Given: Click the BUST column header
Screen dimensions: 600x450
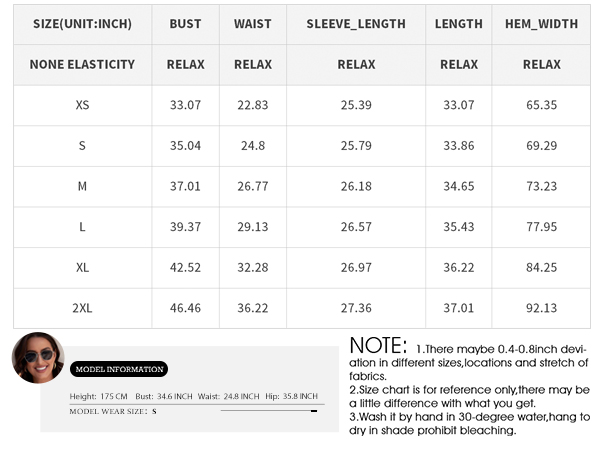Looking at the screenshot, I should (185, 24).
